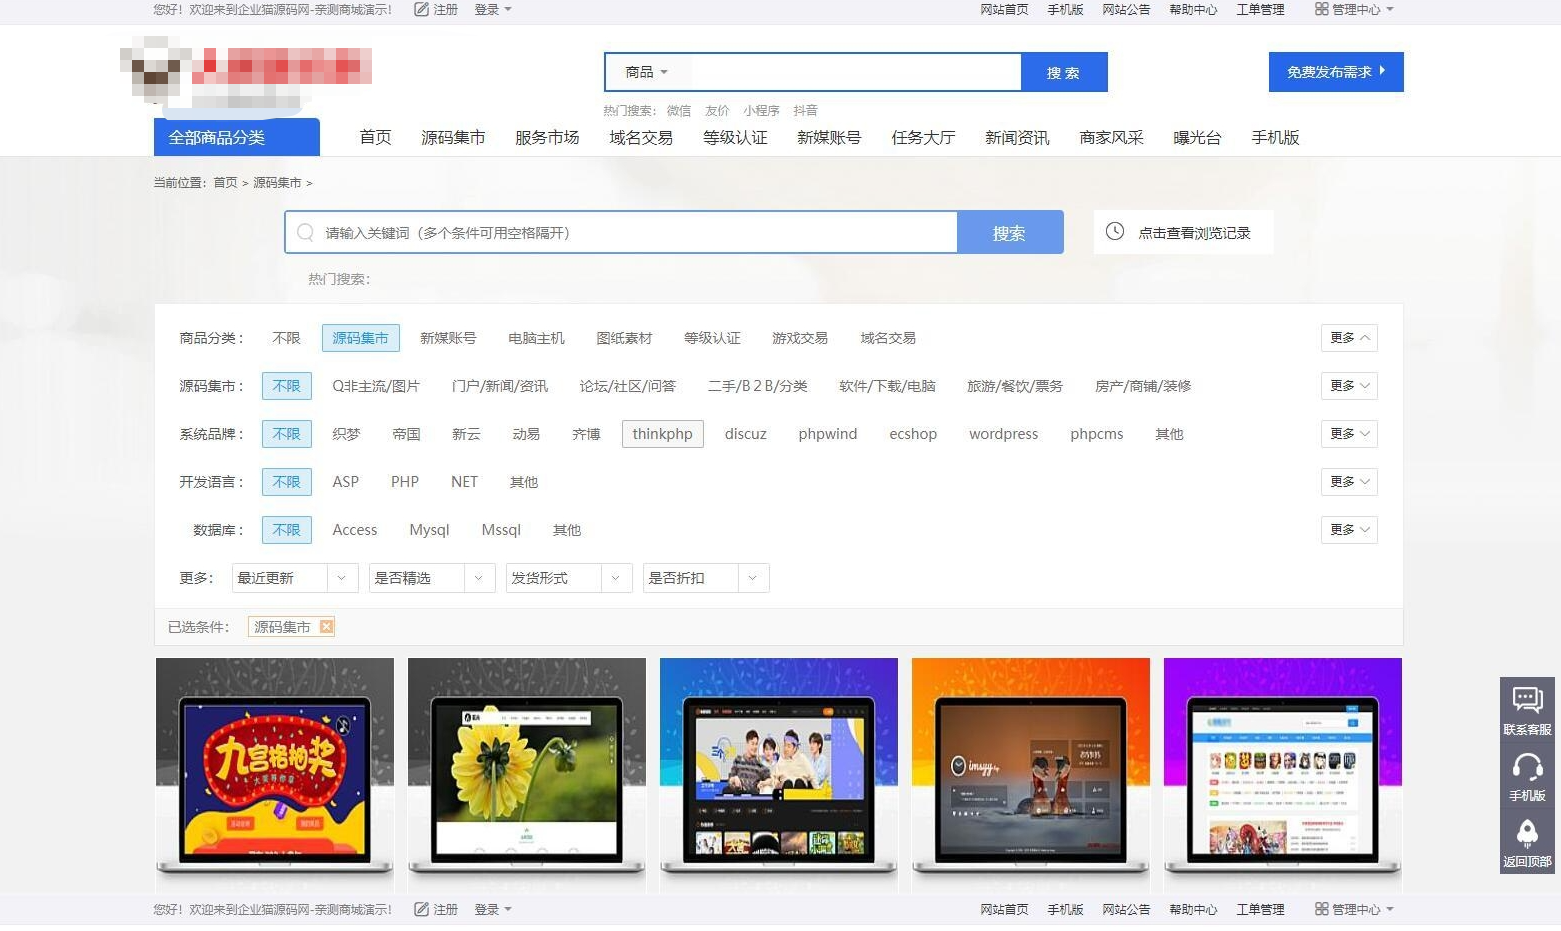The image size is (1561, 931).
Task: Click 首页 in the breadcrumb
Action: click(225, 183)
